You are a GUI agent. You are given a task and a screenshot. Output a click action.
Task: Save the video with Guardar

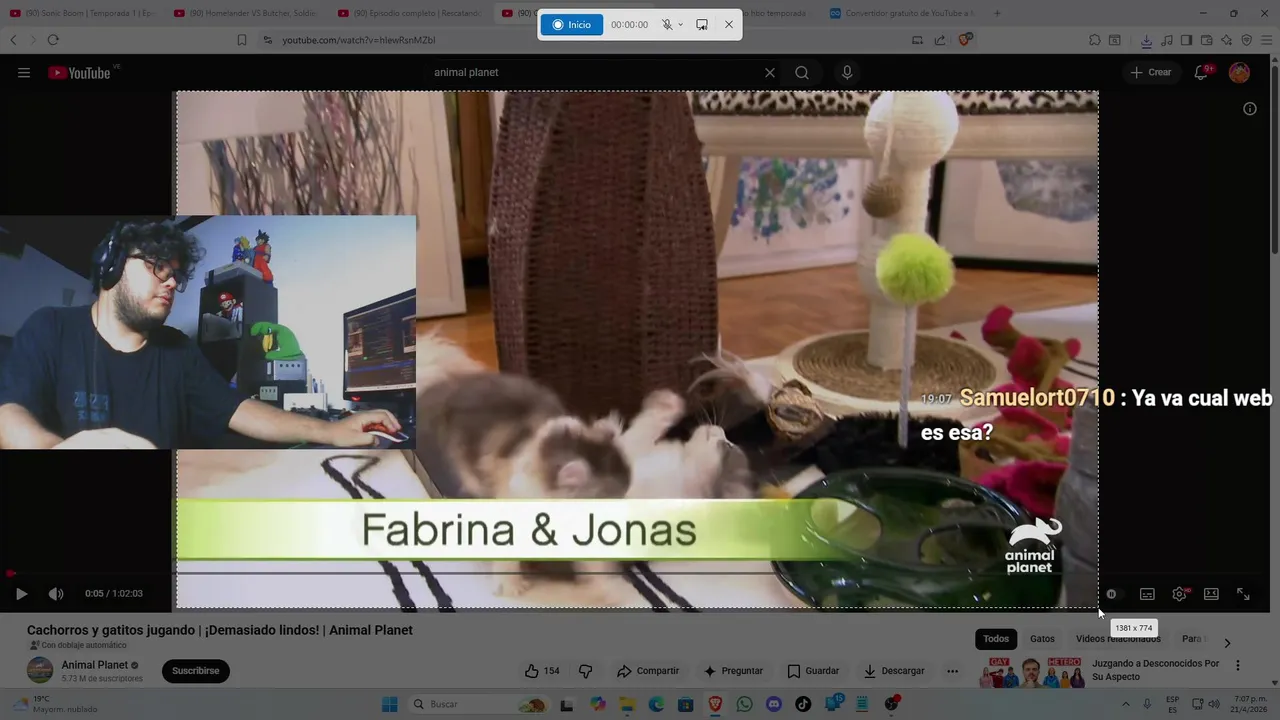click(813, 671)
